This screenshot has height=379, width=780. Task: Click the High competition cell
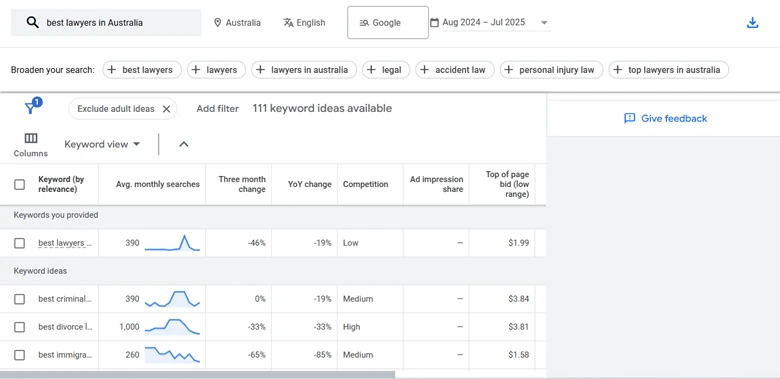click(351, 327)
